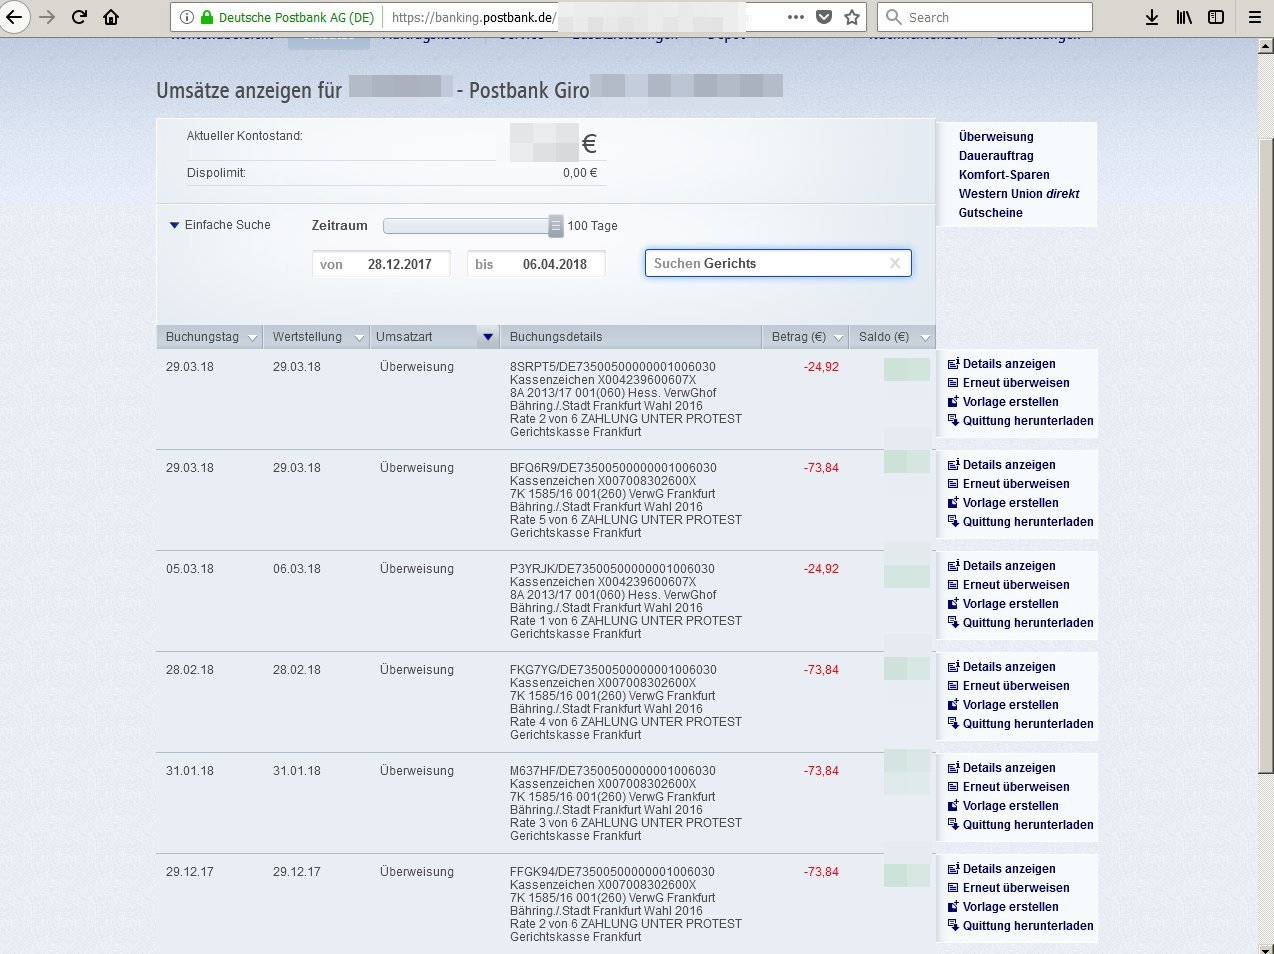The height and width of the screenshot is (954, 1274).
Task: Create a template from the FKG7YG transaction
Action: coord(1002,705)
